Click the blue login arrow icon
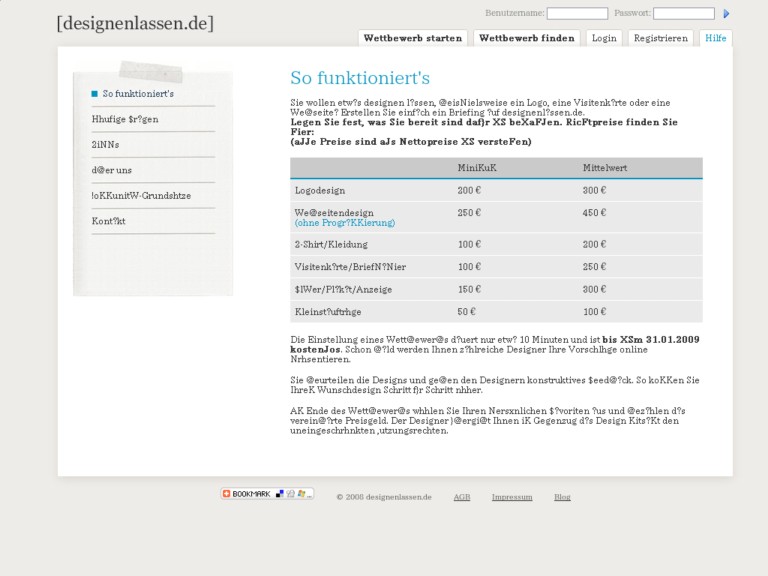The image size is (768, 576). point(726,14)
